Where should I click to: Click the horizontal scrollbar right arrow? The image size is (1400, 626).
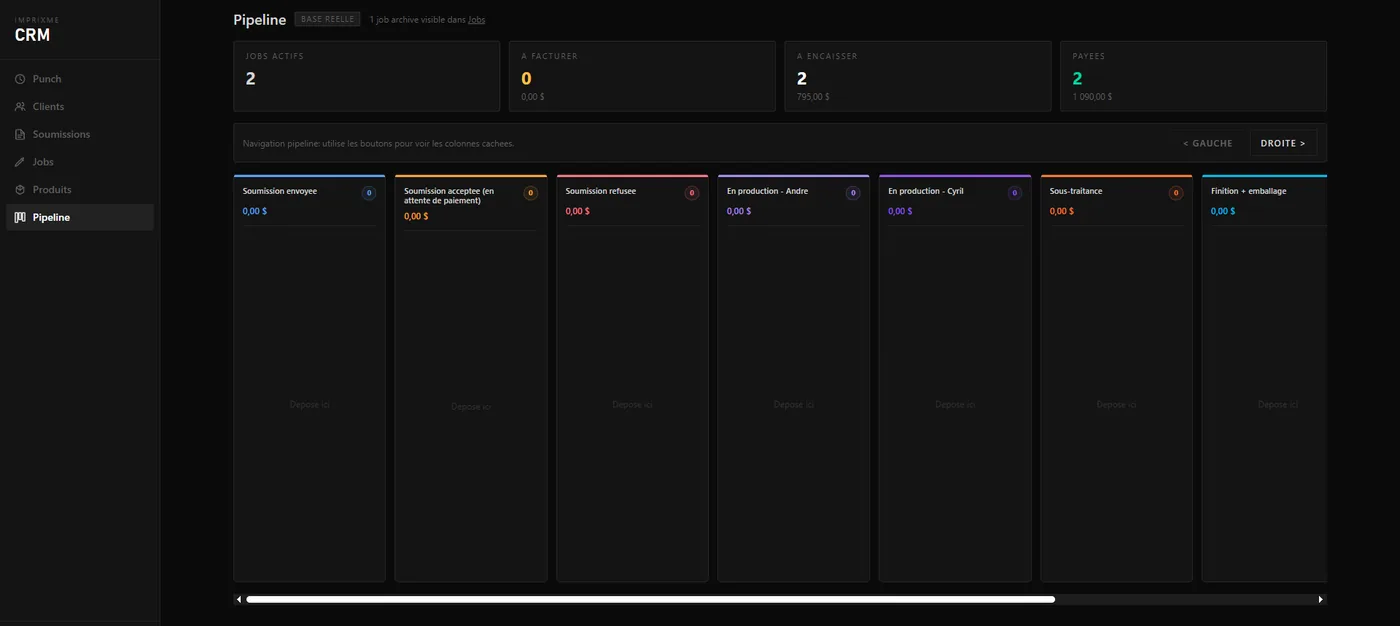1321,600
